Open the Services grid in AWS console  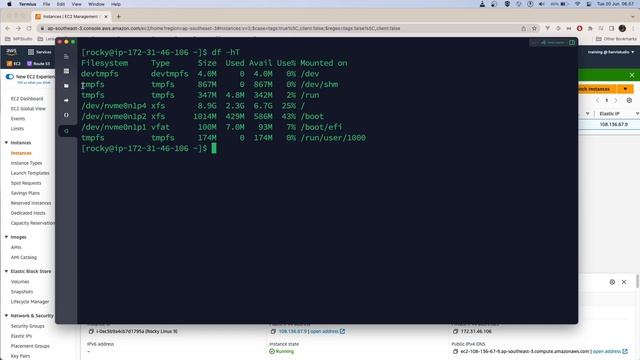pyautogui.click(x=40, y=52)
